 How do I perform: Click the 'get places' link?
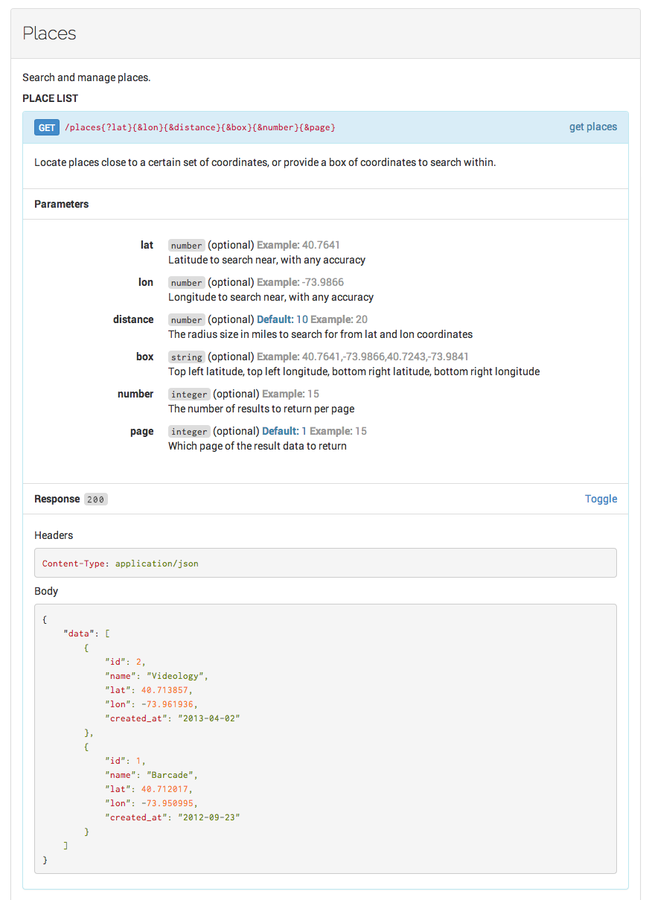593,127
